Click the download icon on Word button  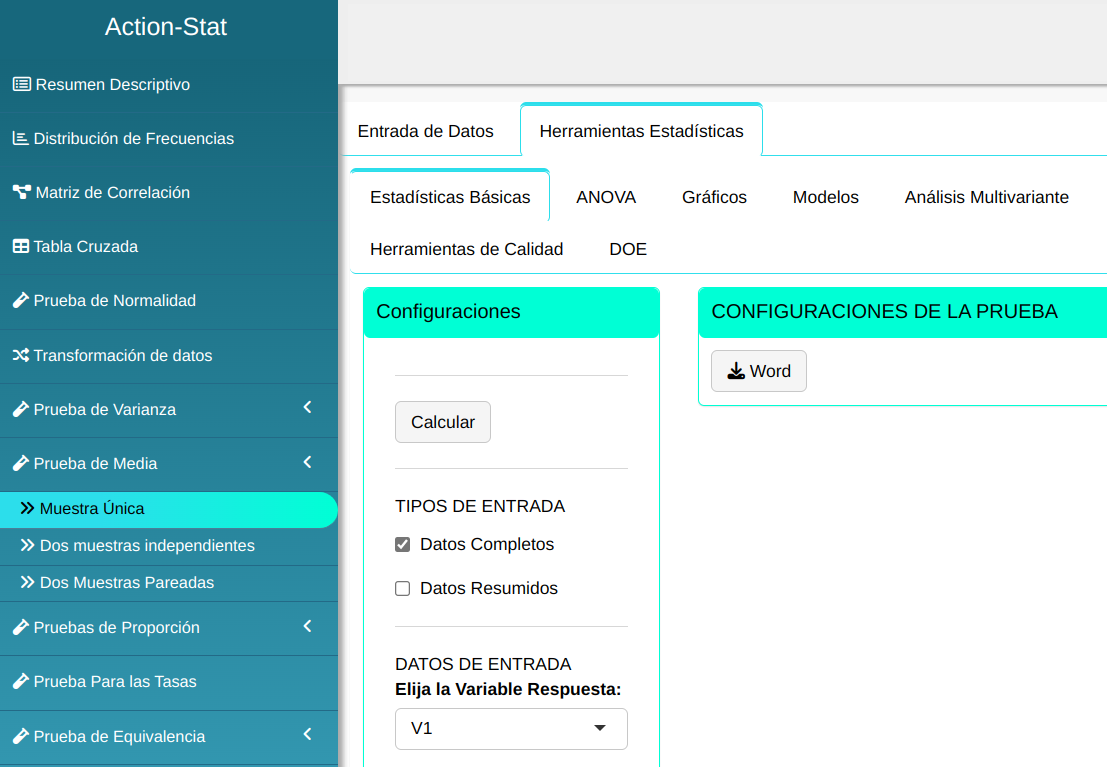(x=736, y=371)
